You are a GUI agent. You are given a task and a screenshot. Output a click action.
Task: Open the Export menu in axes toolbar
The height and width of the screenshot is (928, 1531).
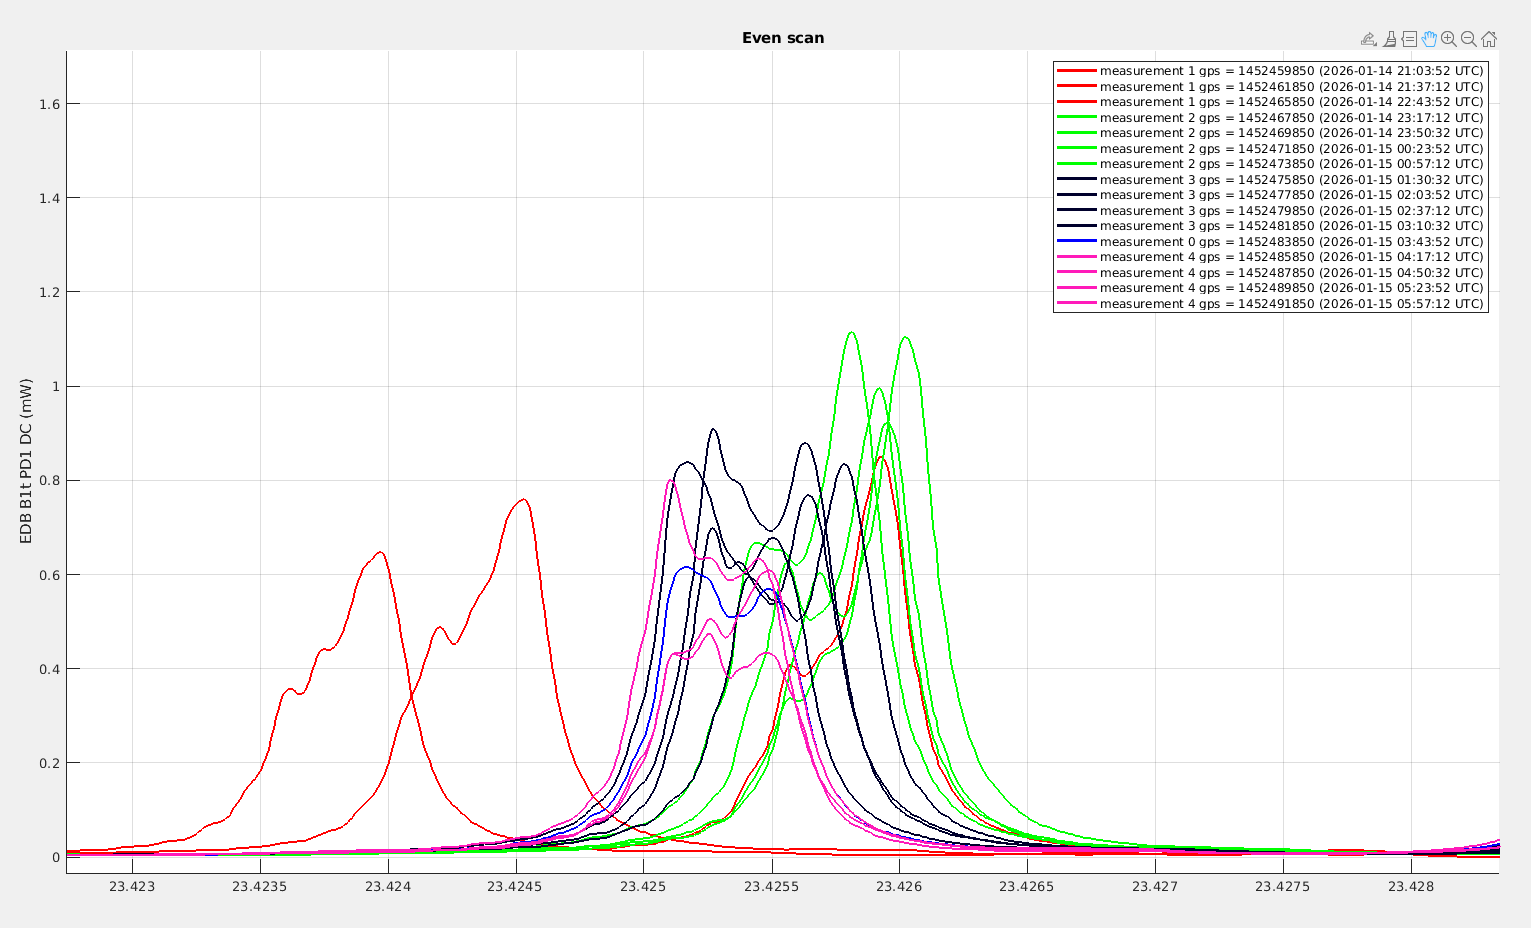coord(1369,39)
